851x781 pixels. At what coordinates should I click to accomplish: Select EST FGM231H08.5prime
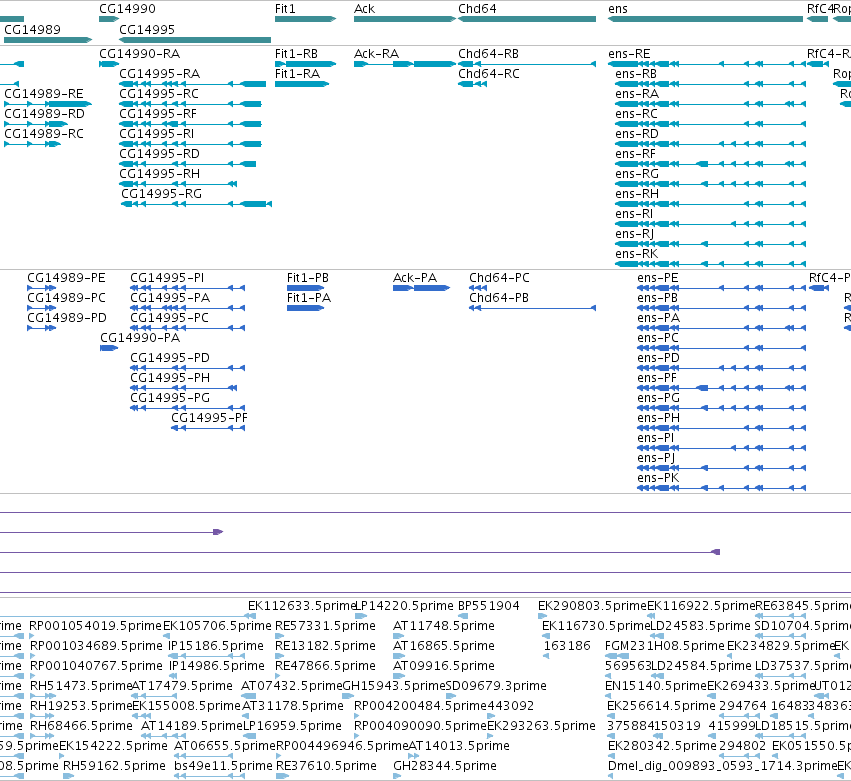point(665,646)
